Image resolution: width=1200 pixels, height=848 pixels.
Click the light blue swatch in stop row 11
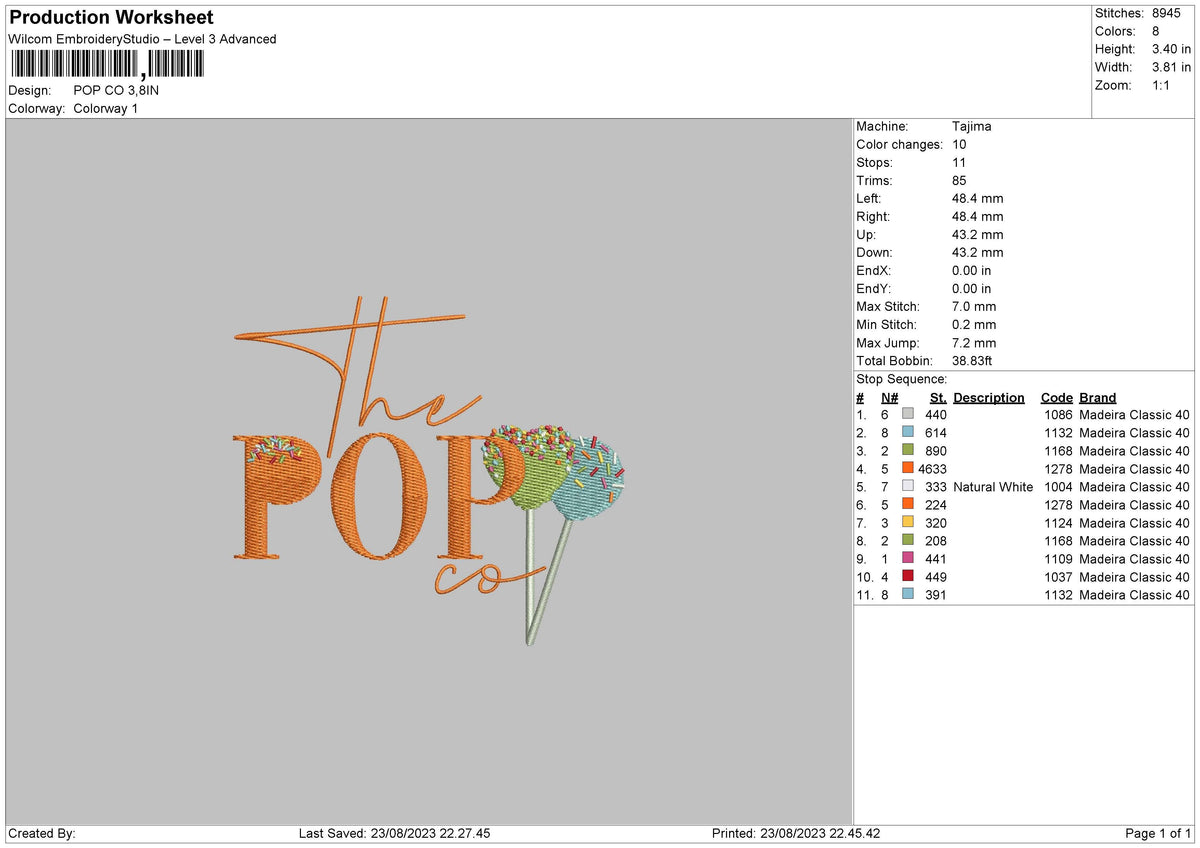(908, 594)
